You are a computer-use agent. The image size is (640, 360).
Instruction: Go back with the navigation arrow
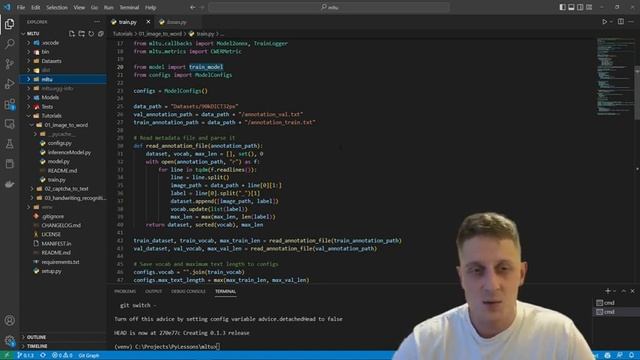pos(192,7)
